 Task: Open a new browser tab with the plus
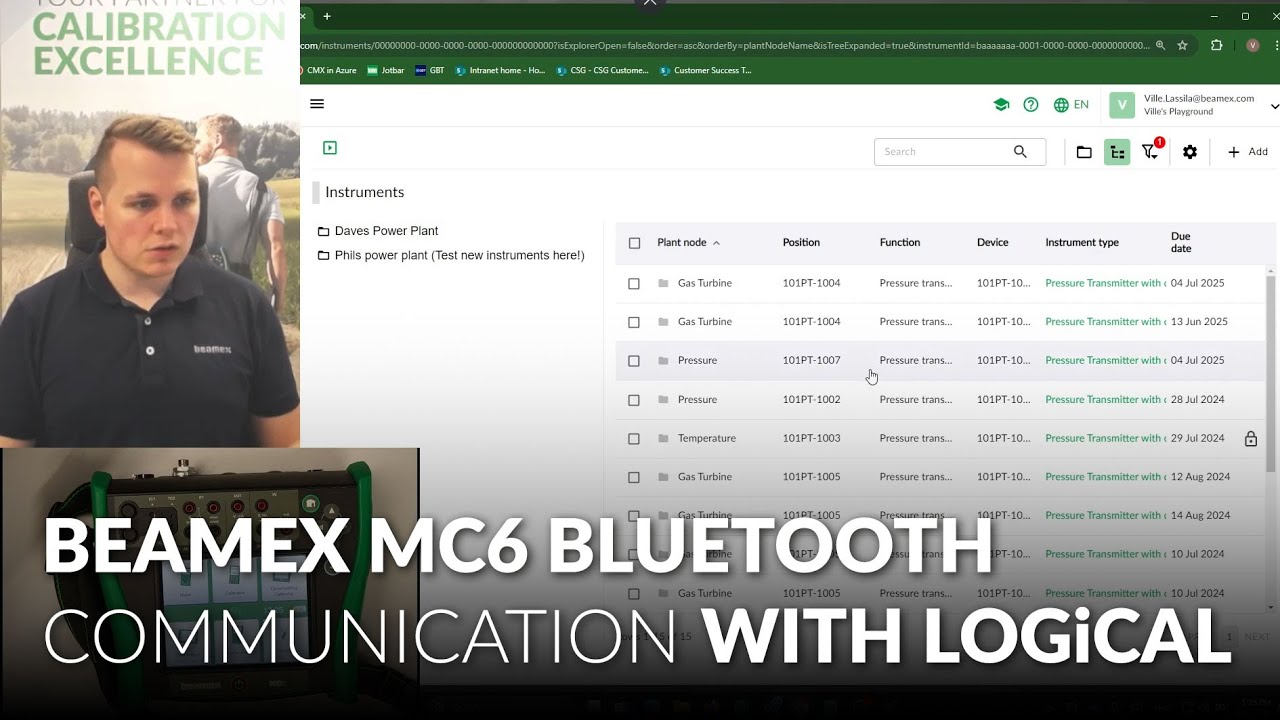[x=327, y=16]
